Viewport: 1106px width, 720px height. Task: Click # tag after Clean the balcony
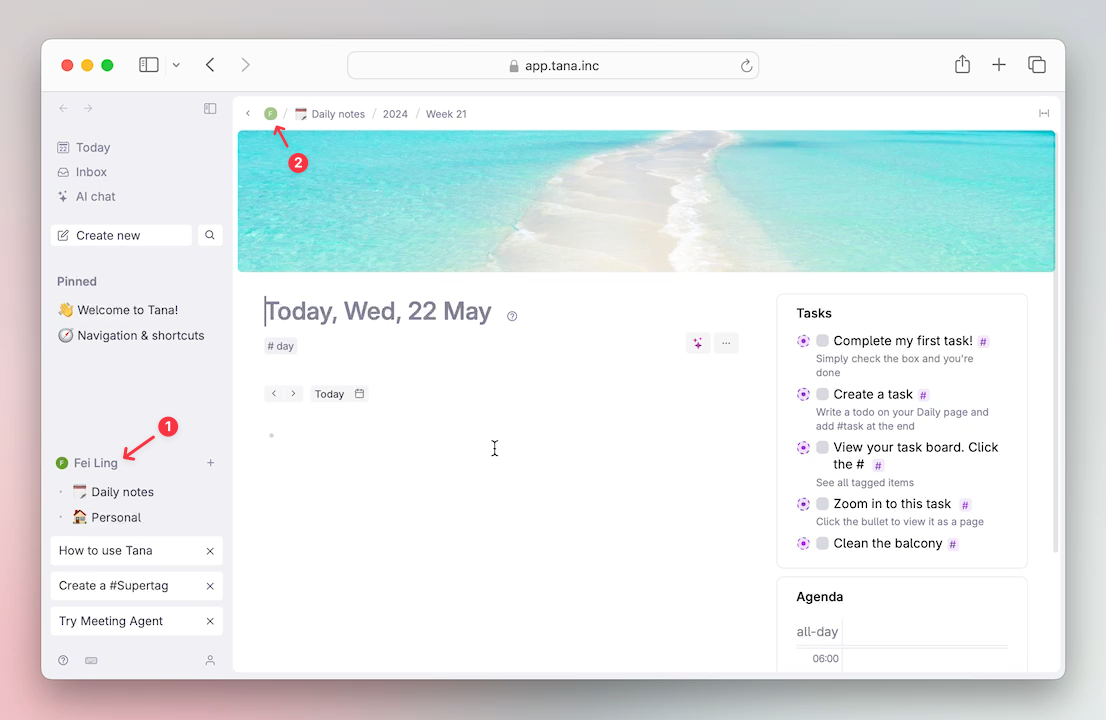pos(953,544)
